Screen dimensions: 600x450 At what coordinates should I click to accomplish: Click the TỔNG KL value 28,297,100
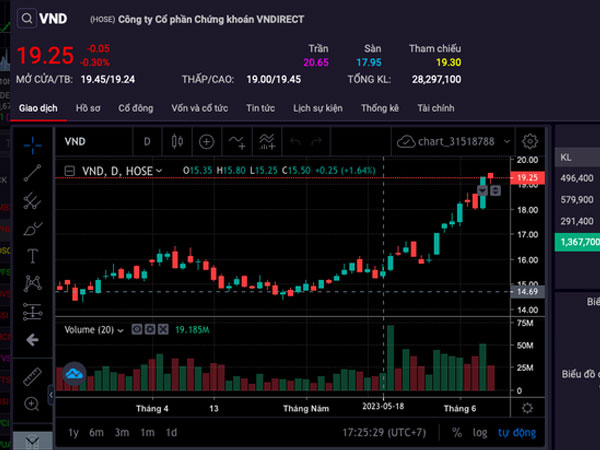point(437,79)
